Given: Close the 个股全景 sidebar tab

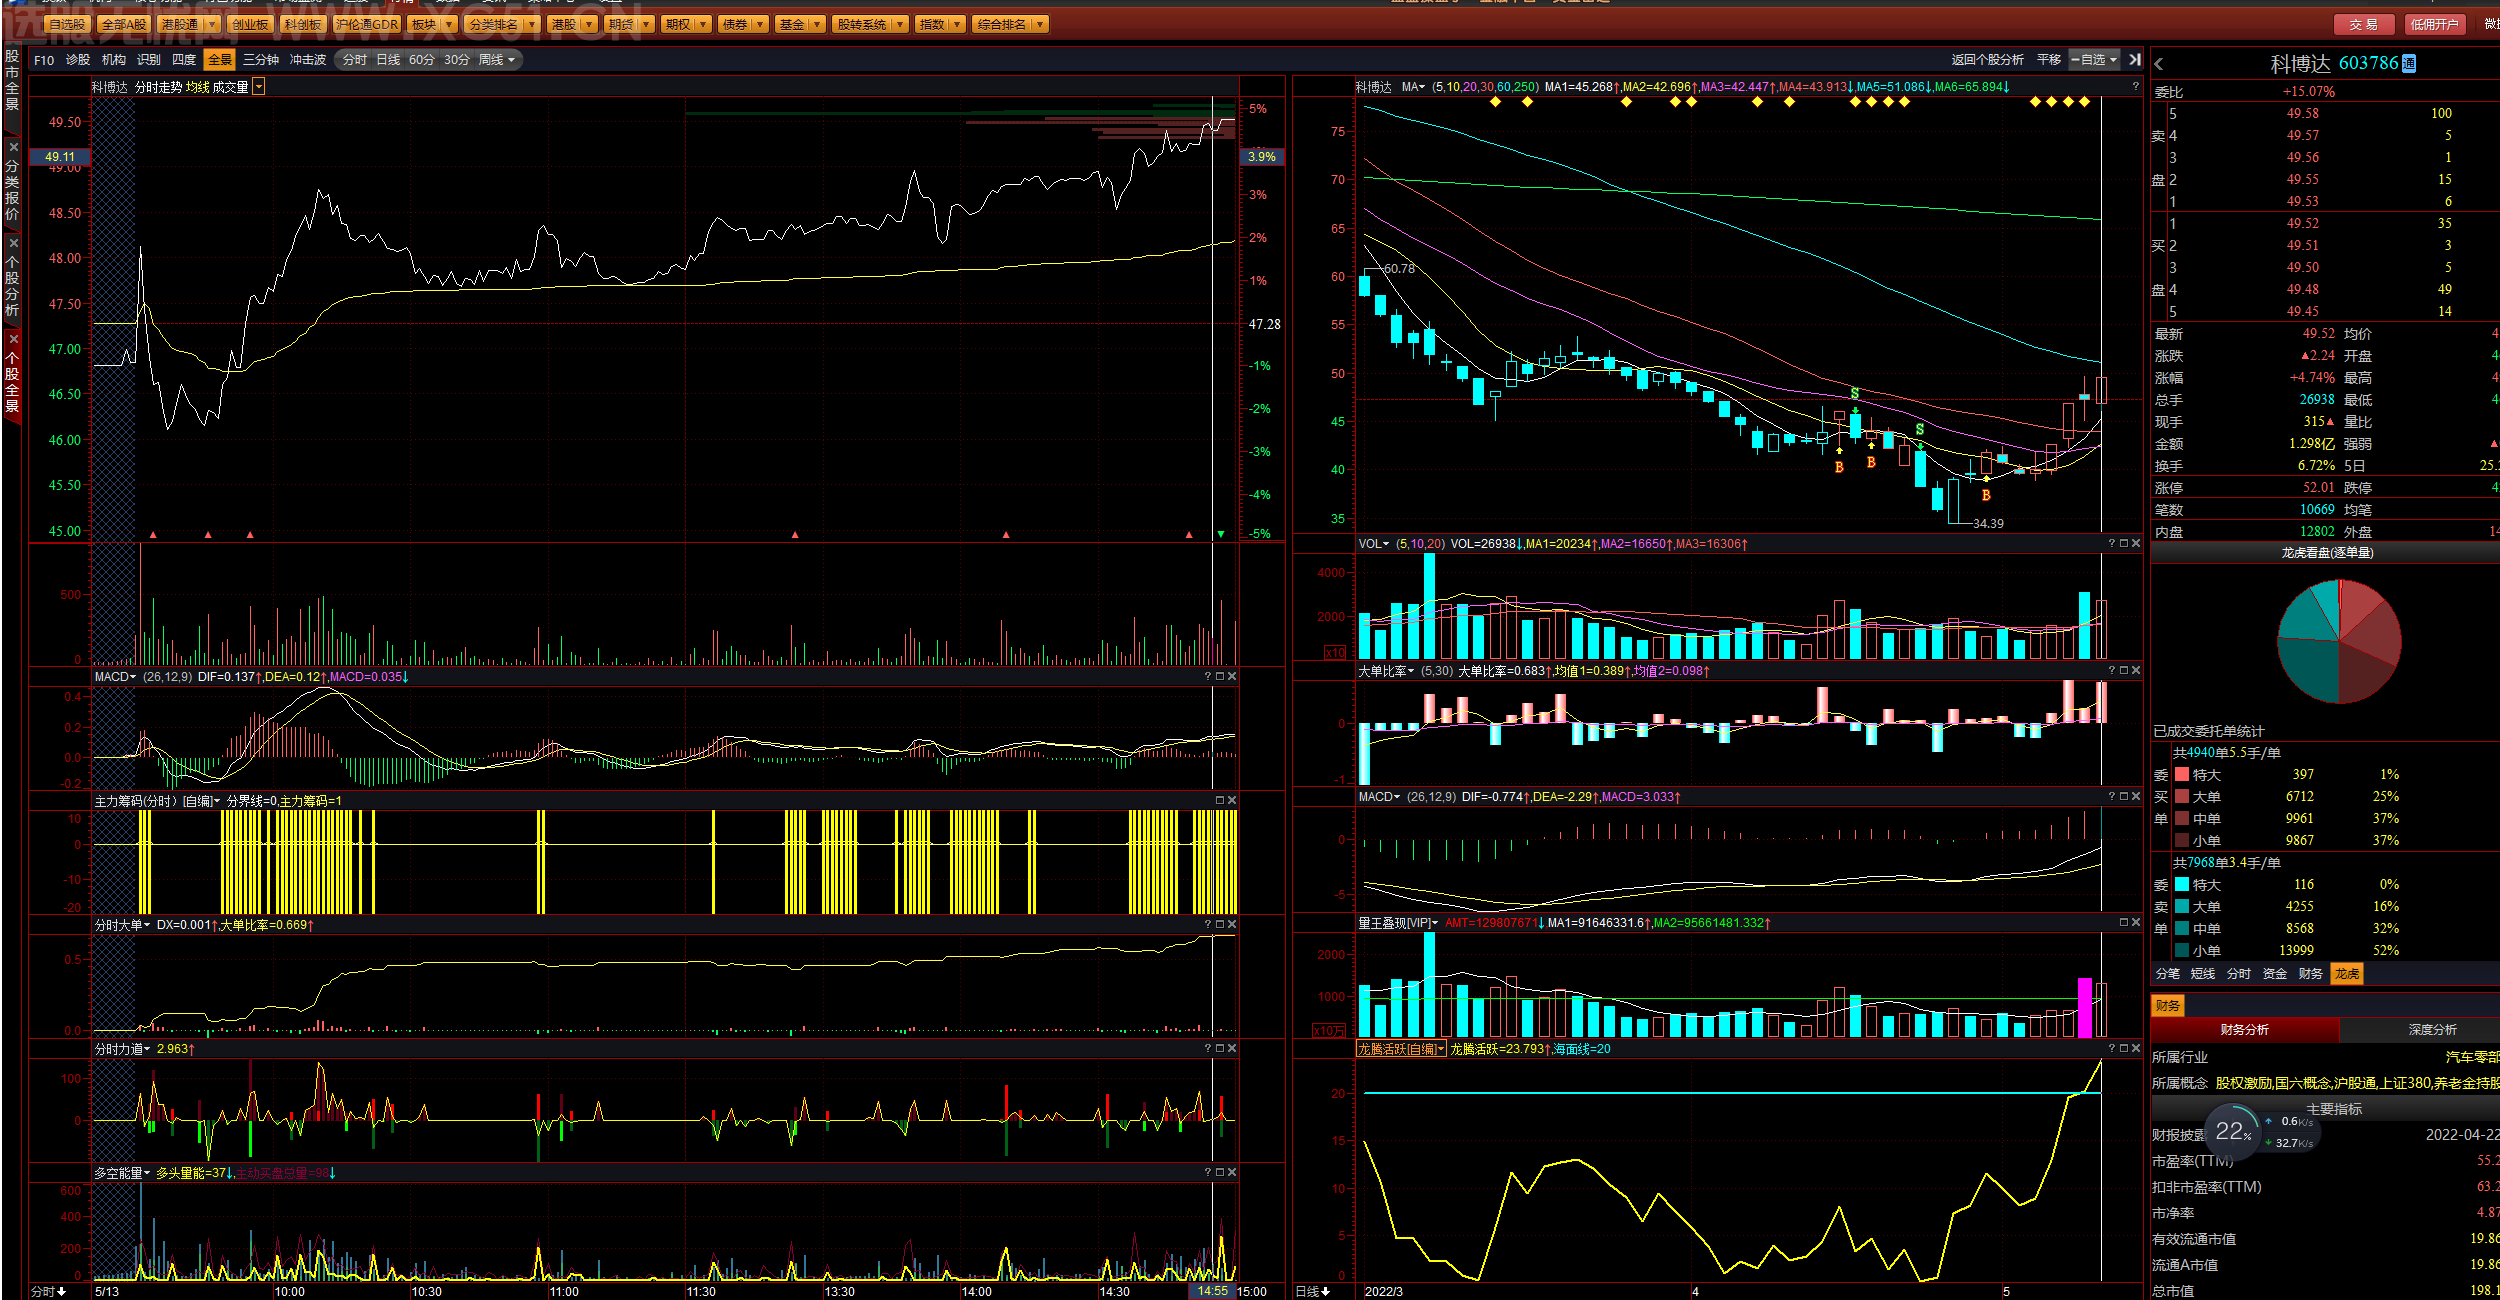Looking at the screenshot, I should 13,339.
